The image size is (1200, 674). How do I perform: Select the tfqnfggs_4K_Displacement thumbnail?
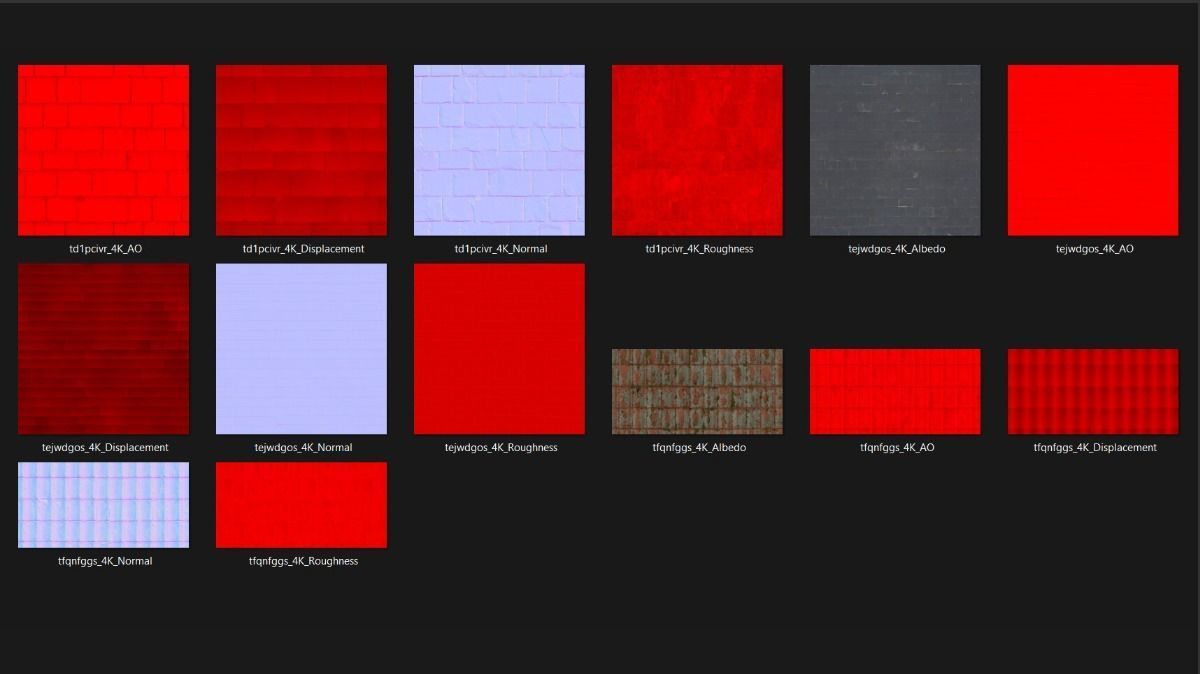click(x=1092, y=391)
